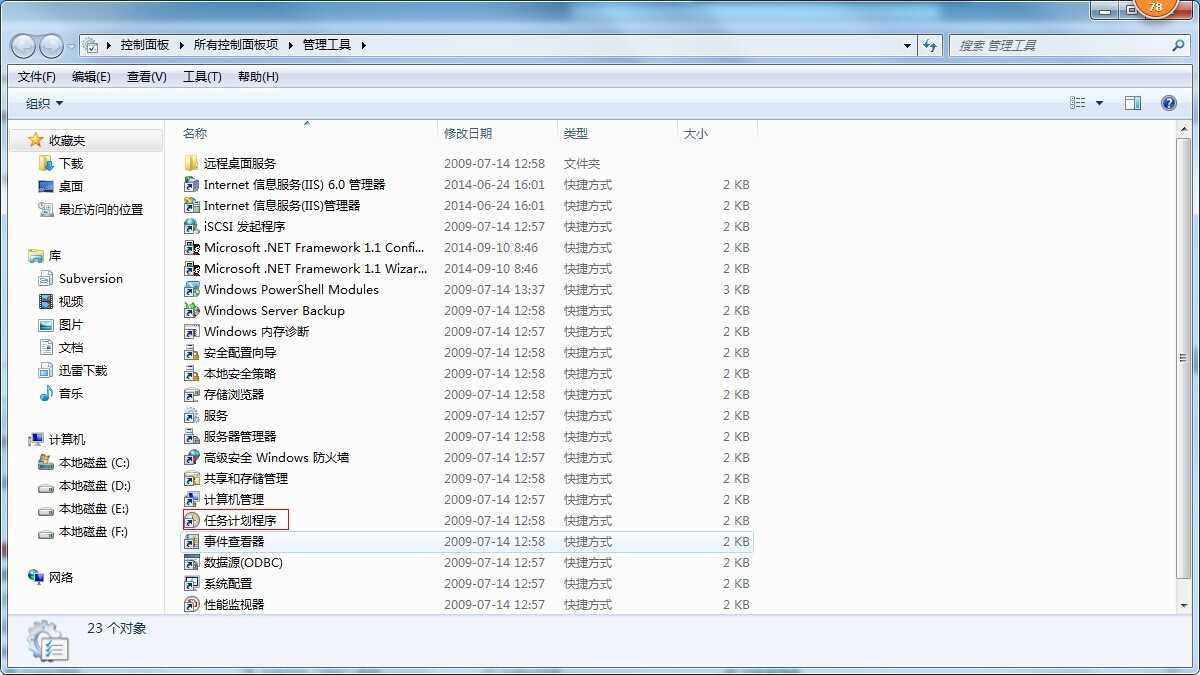Open 桌面 in the navigation pane
This screenshot has width=1200, height=675.
(x=71, y=186)
